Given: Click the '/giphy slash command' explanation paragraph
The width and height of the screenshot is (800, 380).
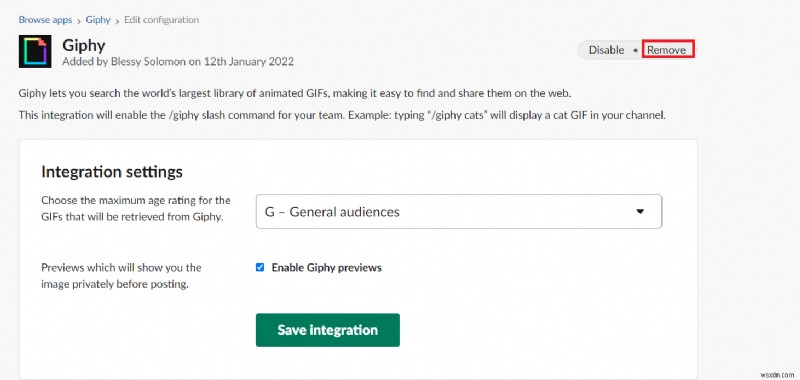Looking at the screenshot, I should tap(342, 115).
